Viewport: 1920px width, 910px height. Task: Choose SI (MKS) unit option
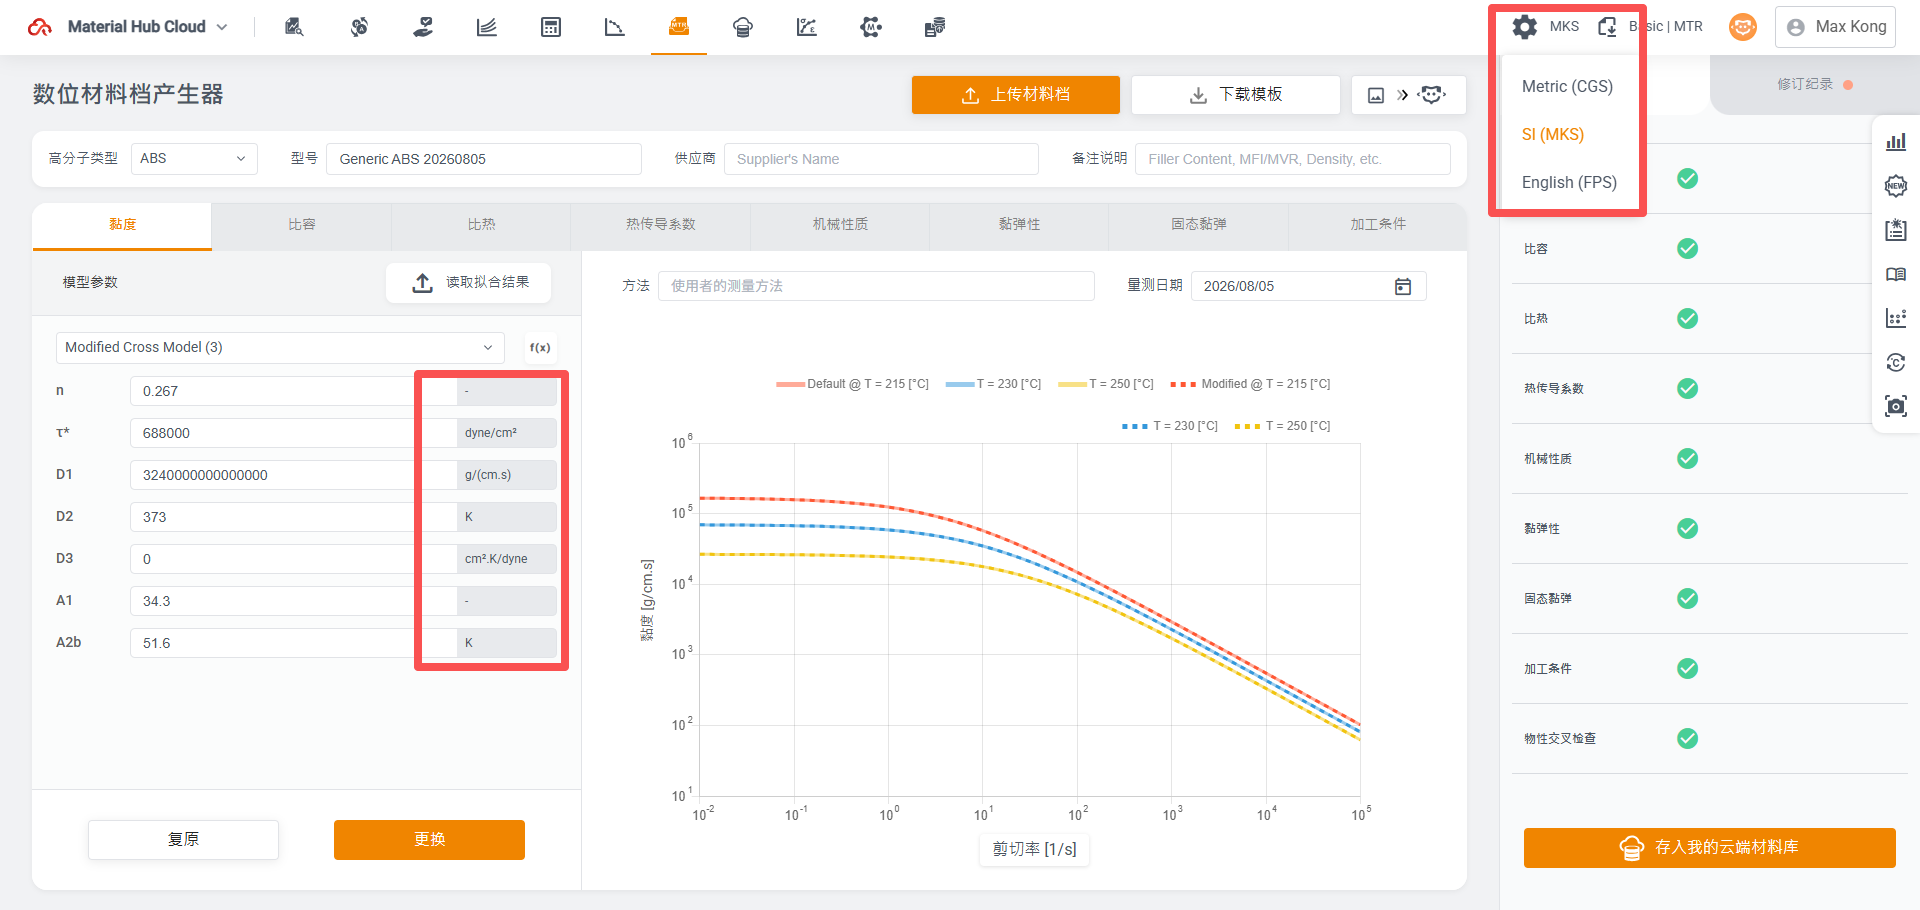[1553, 134]
